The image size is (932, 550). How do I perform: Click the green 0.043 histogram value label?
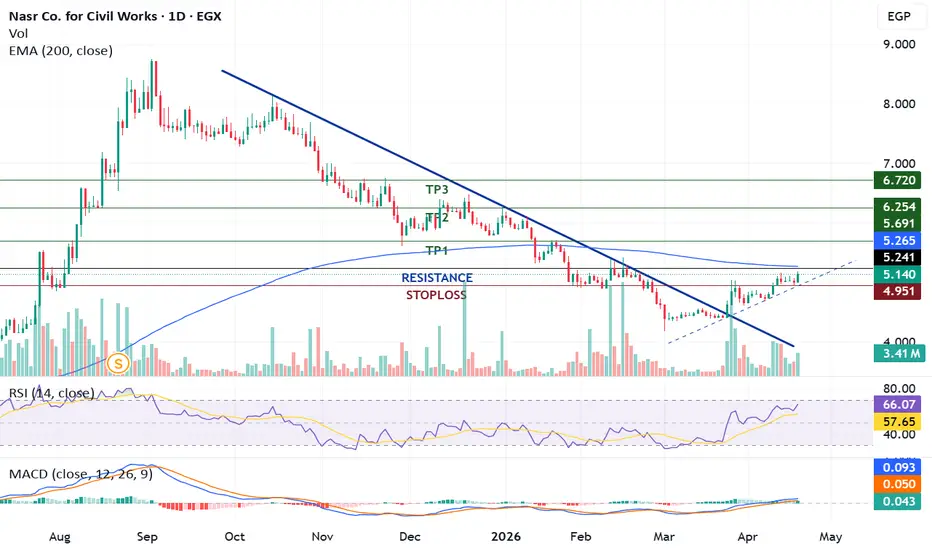pos(898,501)
